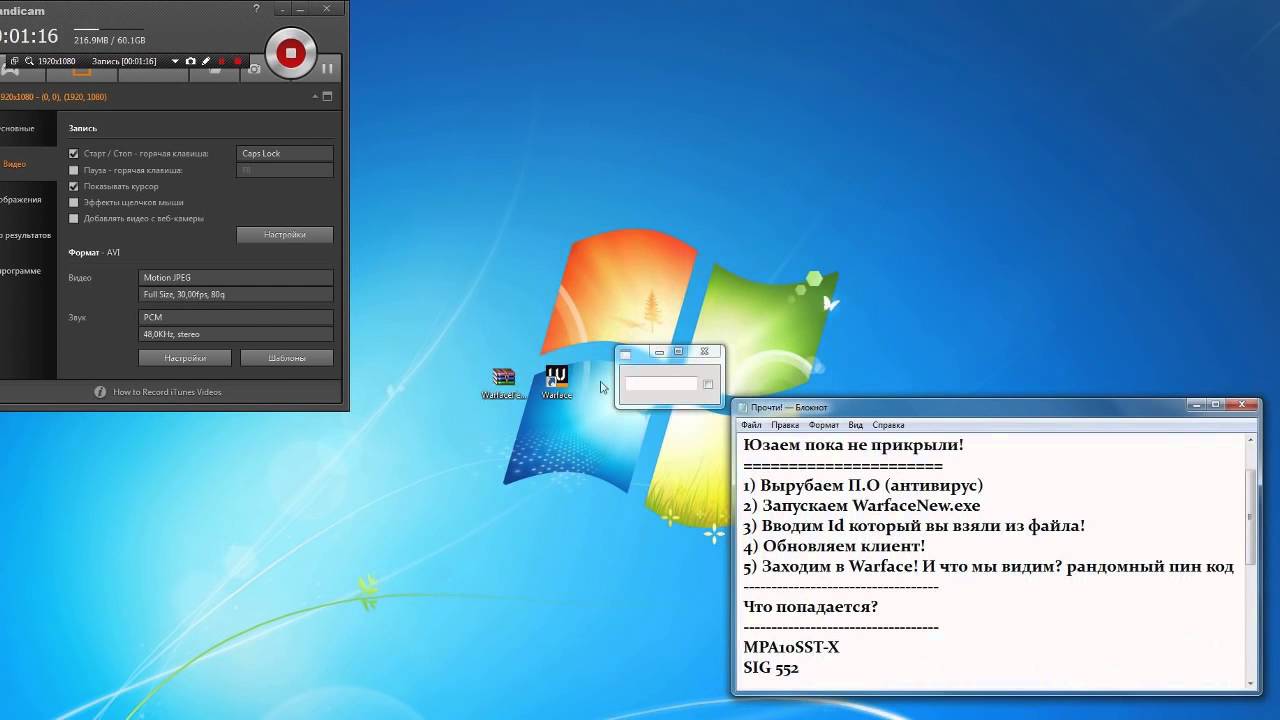
Task: Click the line 'Юзаем пока не прикрыли!'
Action: click(853, 445)
